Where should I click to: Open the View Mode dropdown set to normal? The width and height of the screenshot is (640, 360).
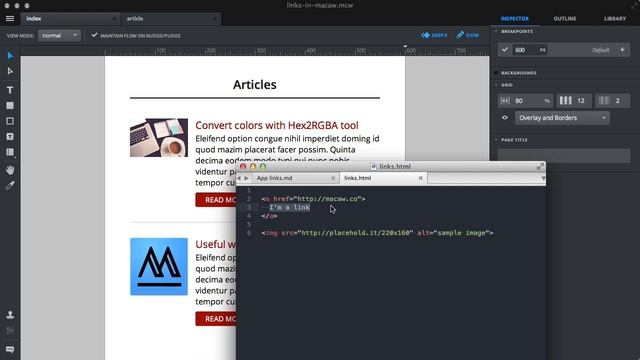(59, 36)
